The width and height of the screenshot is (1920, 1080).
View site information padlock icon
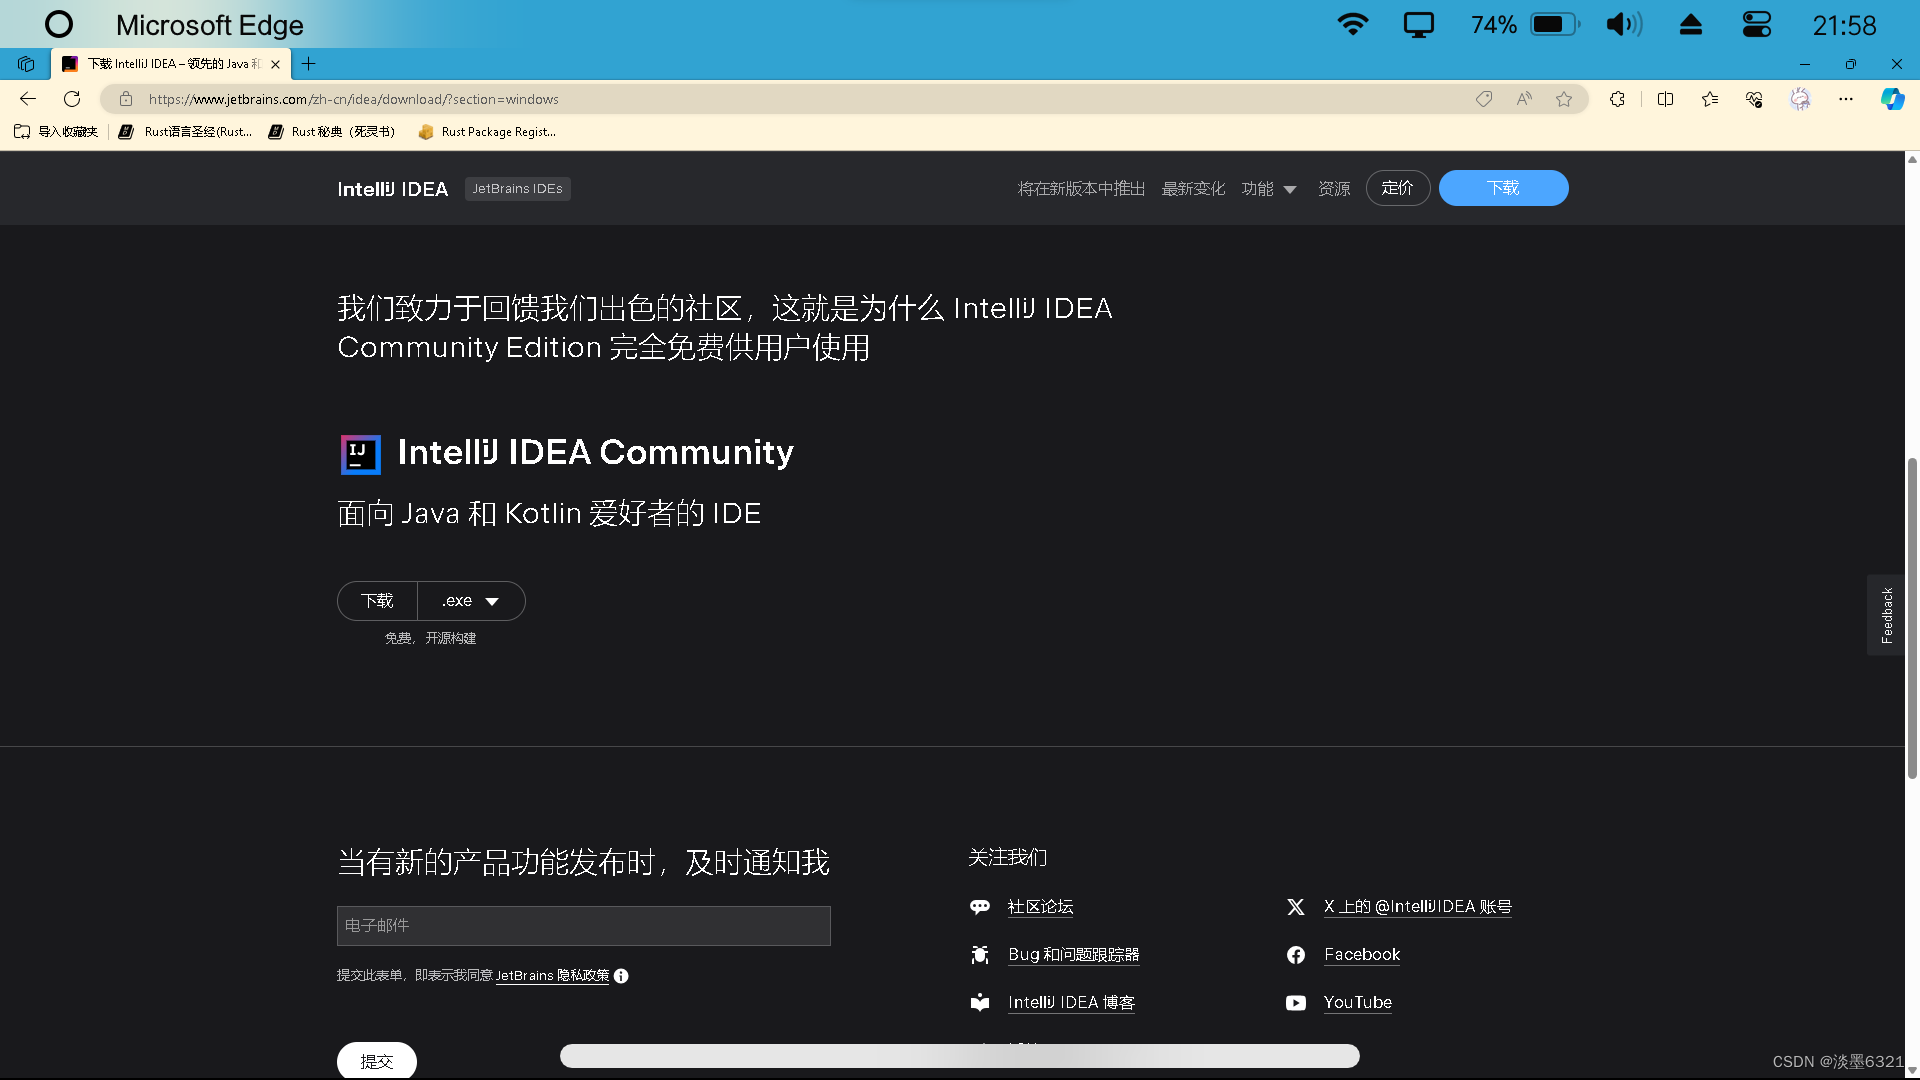pos(126,99)
